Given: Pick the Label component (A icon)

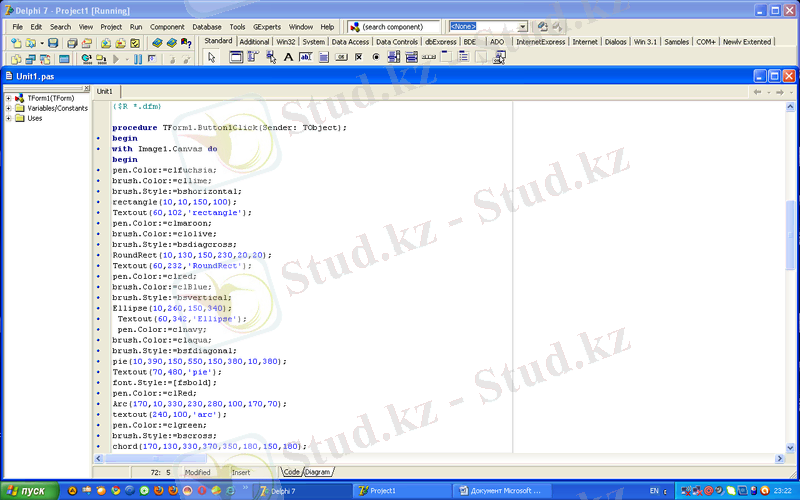Looking at the screenshot, I should coord(288,57).
